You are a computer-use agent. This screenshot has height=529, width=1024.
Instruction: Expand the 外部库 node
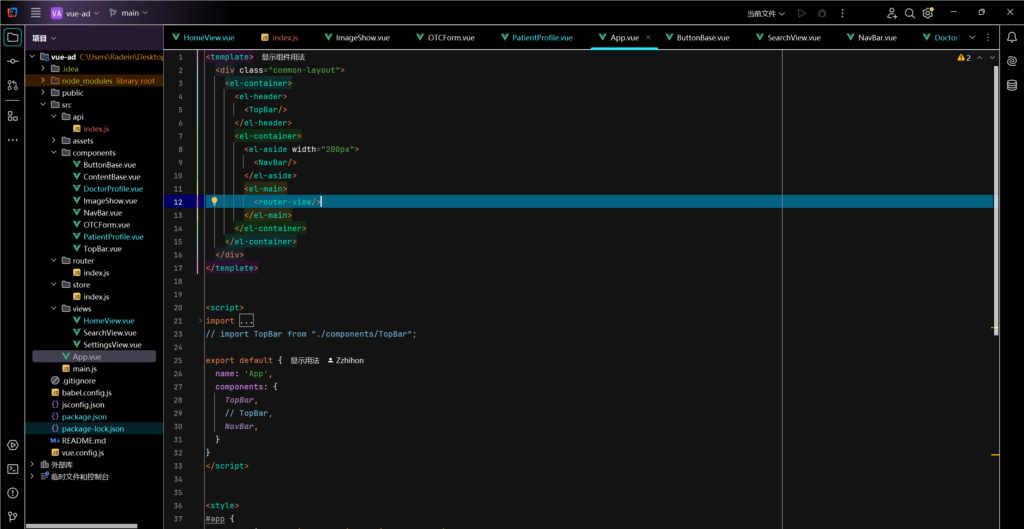pos(32,464)
